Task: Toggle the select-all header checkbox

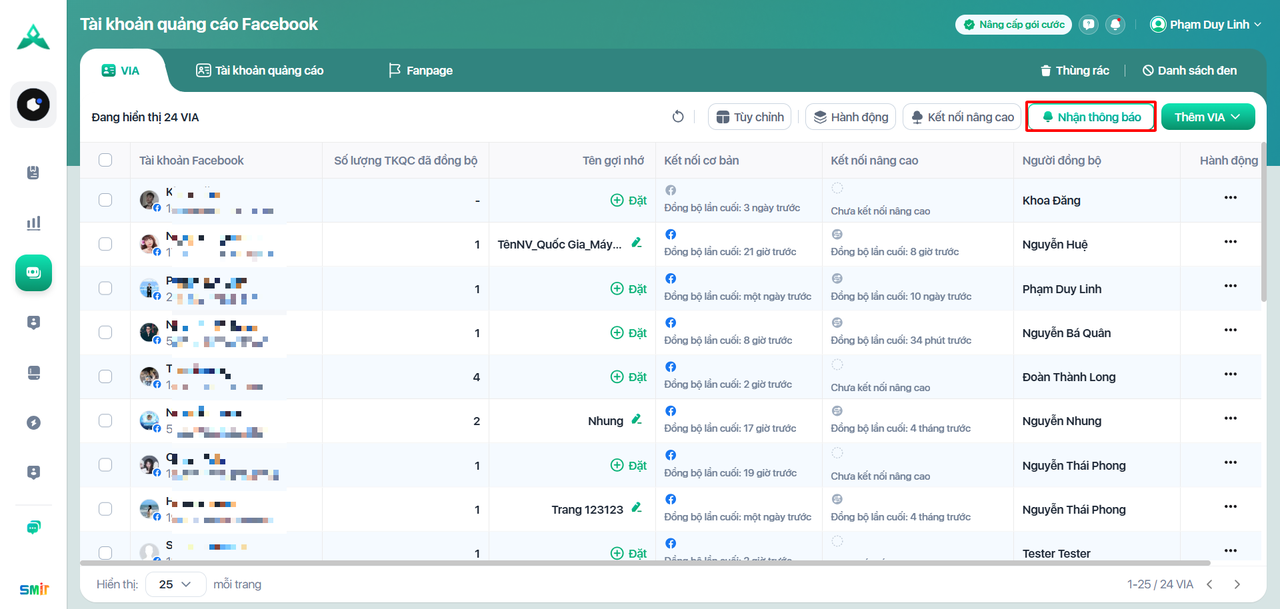Action: click(105, 160)
